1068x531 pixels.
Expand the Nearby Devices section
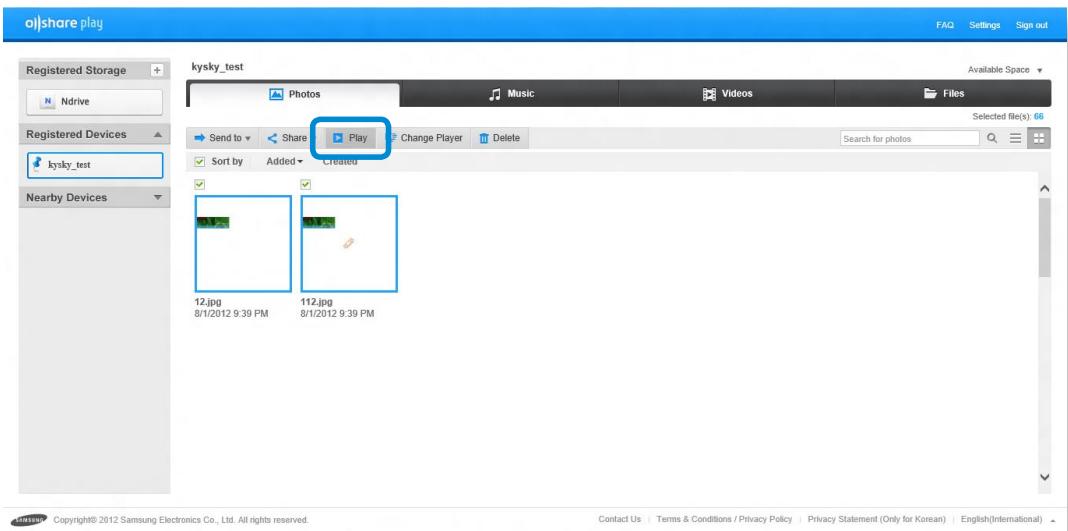pos(157,197)
